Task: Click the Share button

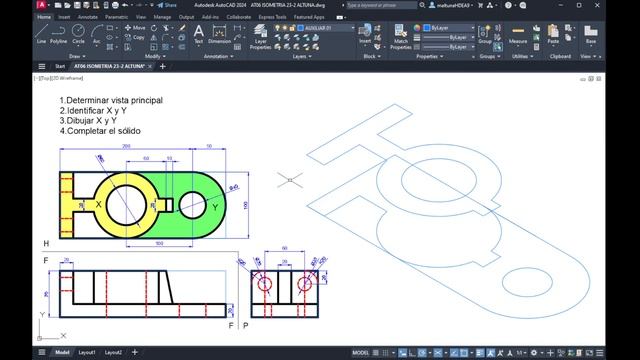Action: 167,5
